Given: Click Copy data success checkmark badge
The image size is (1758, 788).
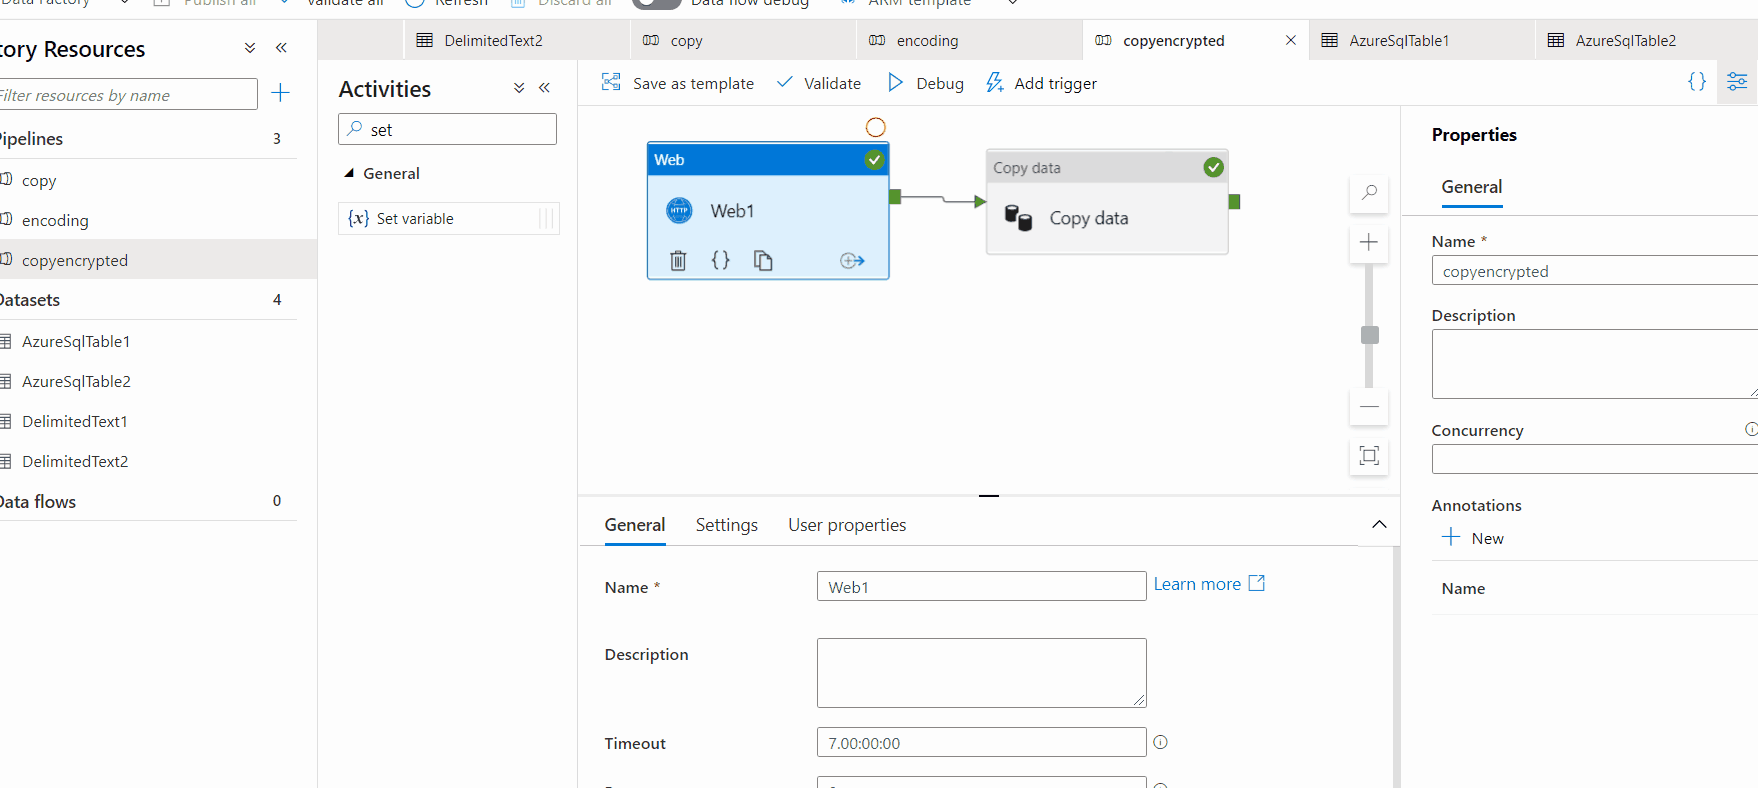Looking at the screenshot, I should (x=1213, y=167).
